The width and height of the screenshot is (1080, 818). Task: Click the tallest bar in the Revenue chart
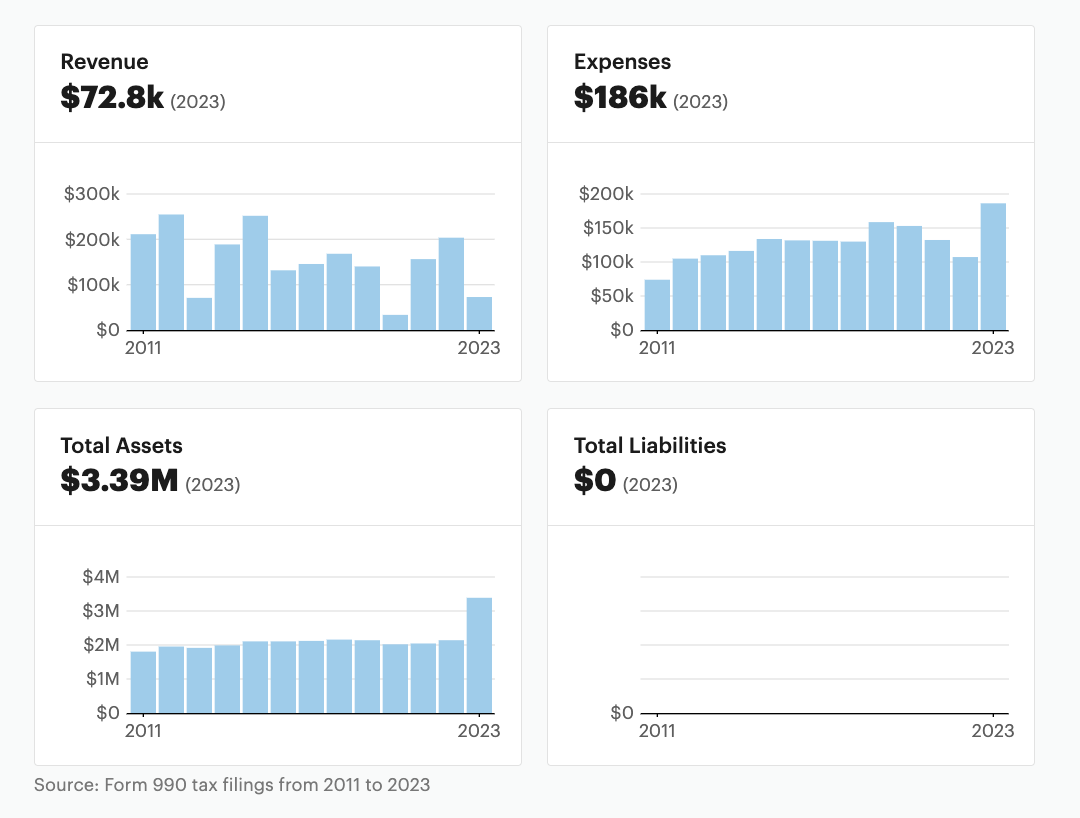(171, 272)
